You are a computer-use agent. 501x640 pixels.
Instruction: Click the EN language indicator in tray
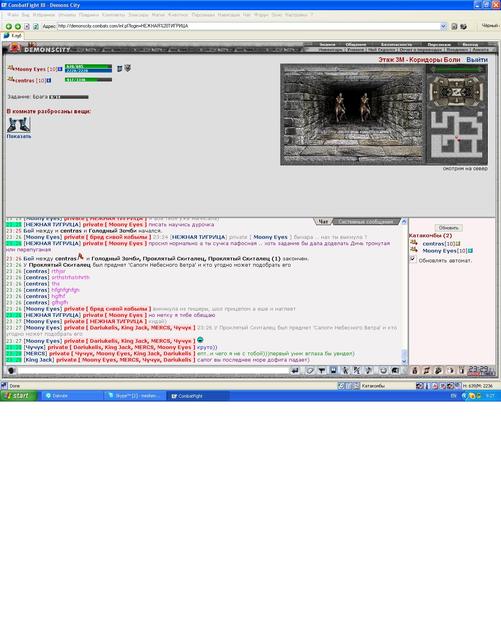tap(453, 396)
